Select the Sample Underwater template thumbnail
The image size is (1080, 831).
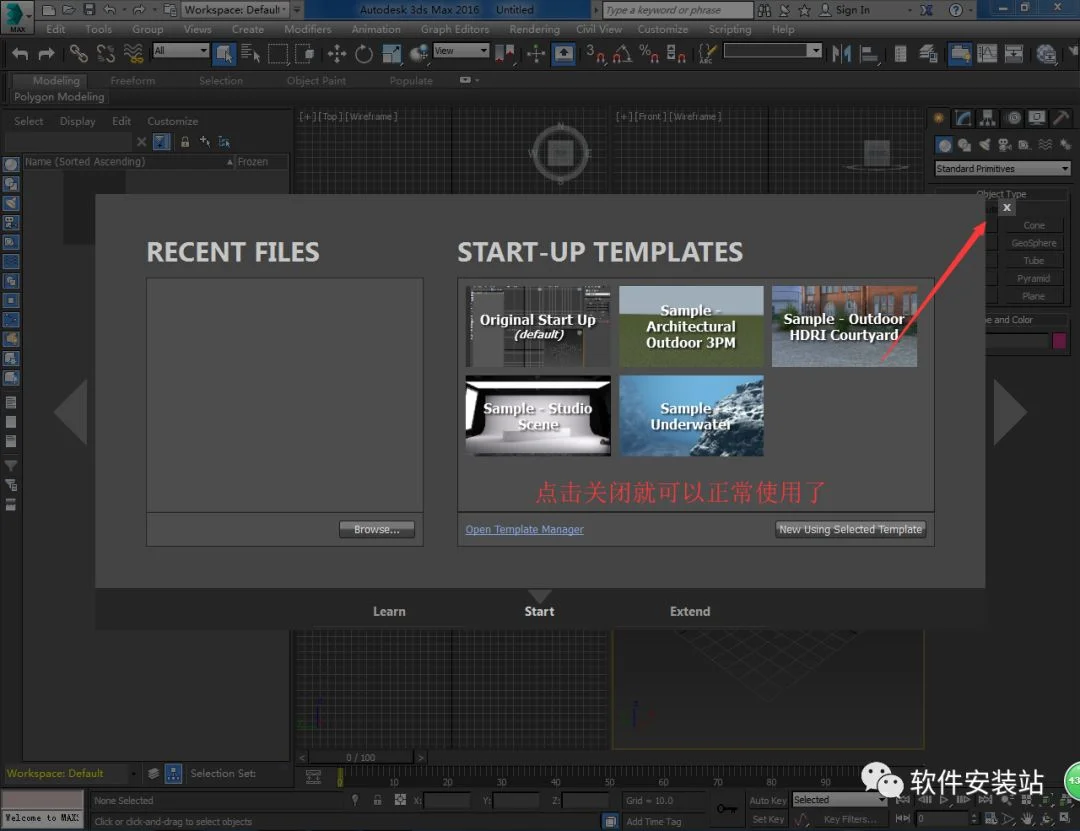691,416
